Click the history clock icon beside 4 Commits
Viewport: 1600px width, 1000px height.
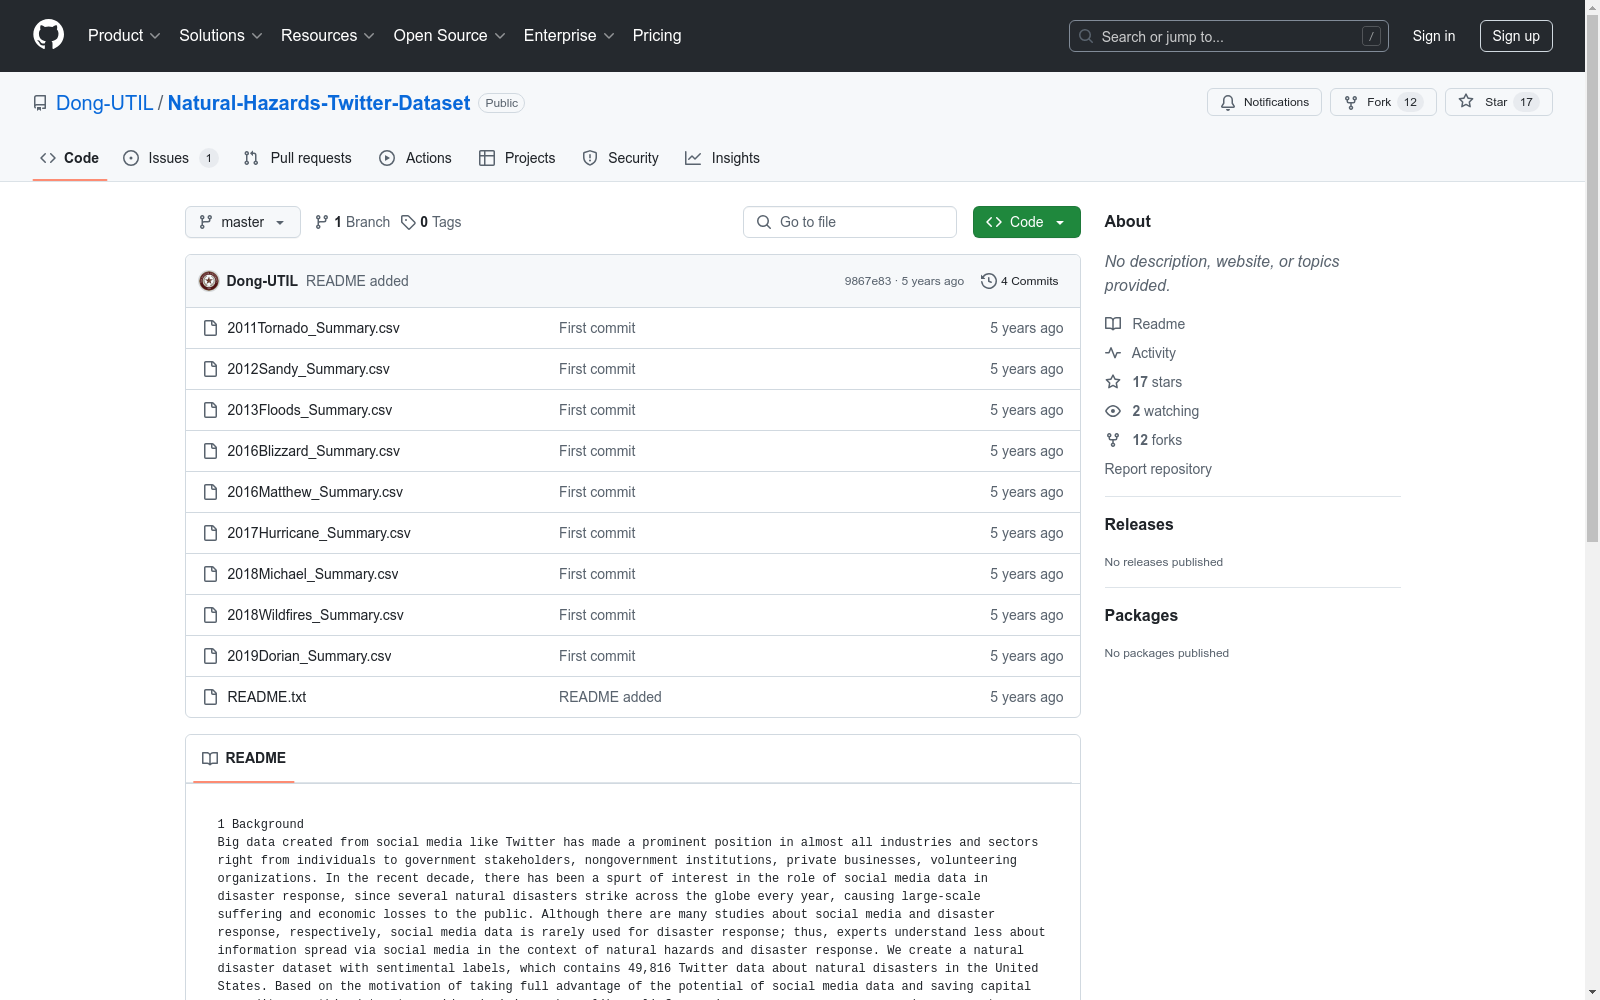pos(989,281)
